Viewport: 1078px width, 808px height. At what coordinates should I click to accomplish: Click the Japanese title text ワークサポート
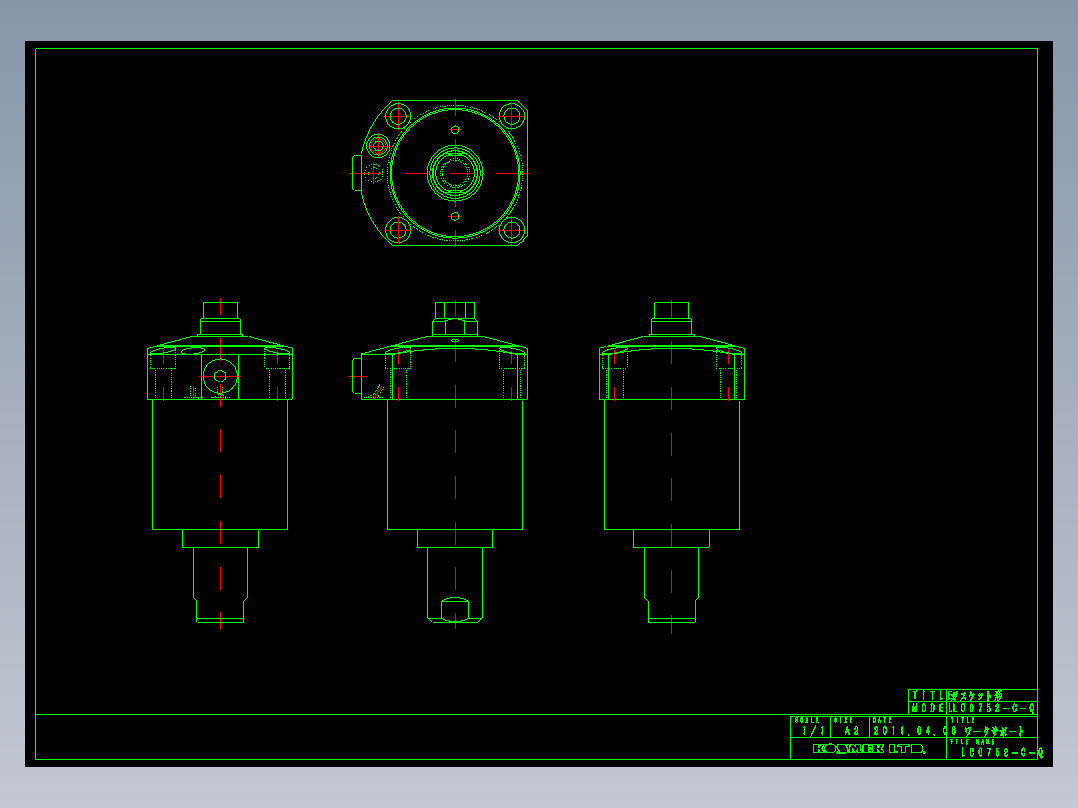(x=994, y=732)
